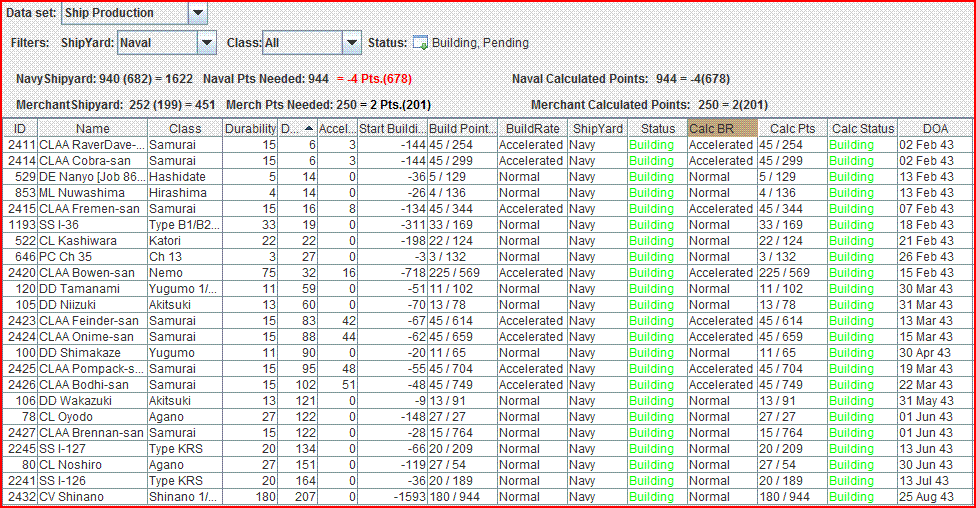The image size is (976, 508).
Task: Open the Status filter selector icon
Action: click(421, 43)
